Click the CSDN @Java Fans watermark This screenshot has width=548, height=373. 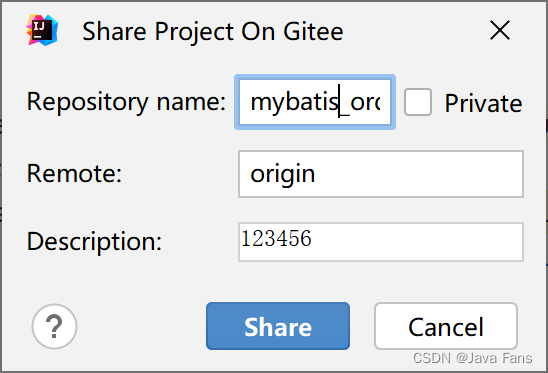click(473, 358)
